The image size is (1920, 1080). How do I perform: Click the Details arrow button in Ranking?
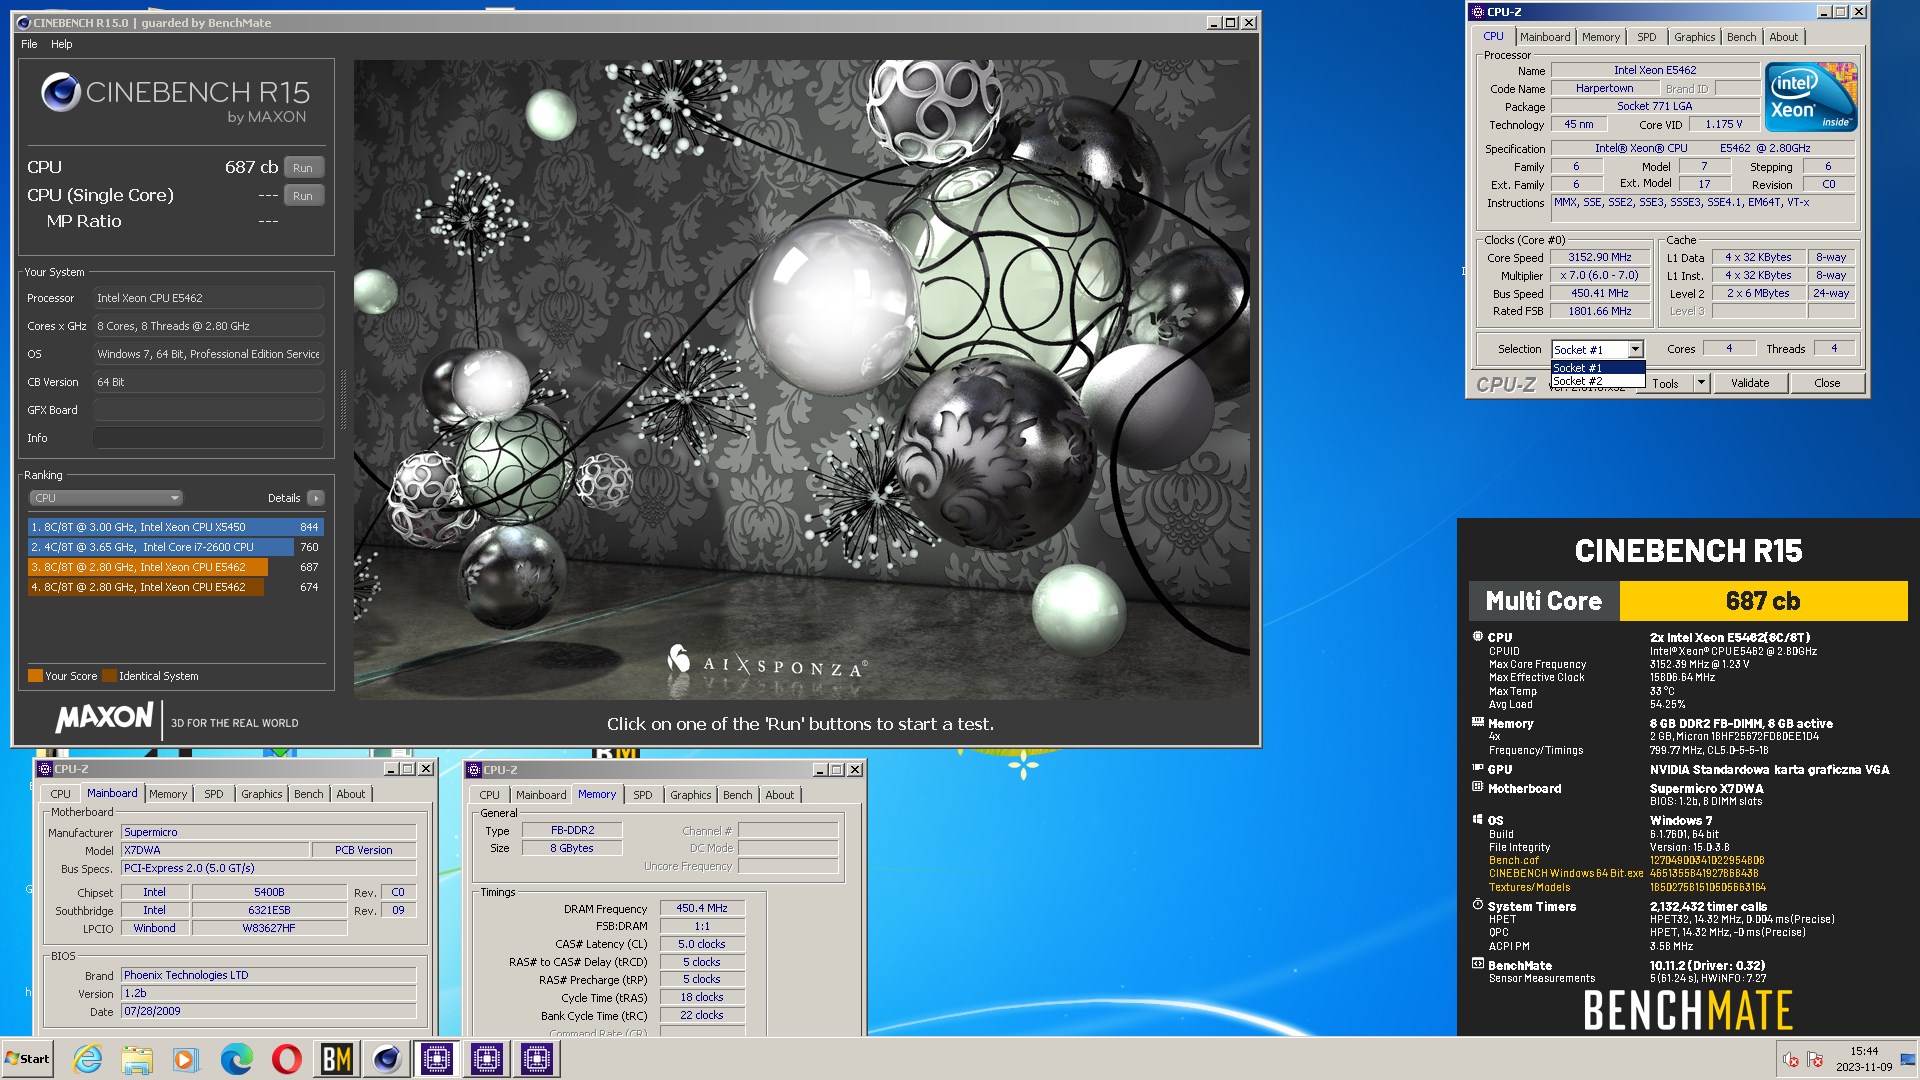pos(316,498)
